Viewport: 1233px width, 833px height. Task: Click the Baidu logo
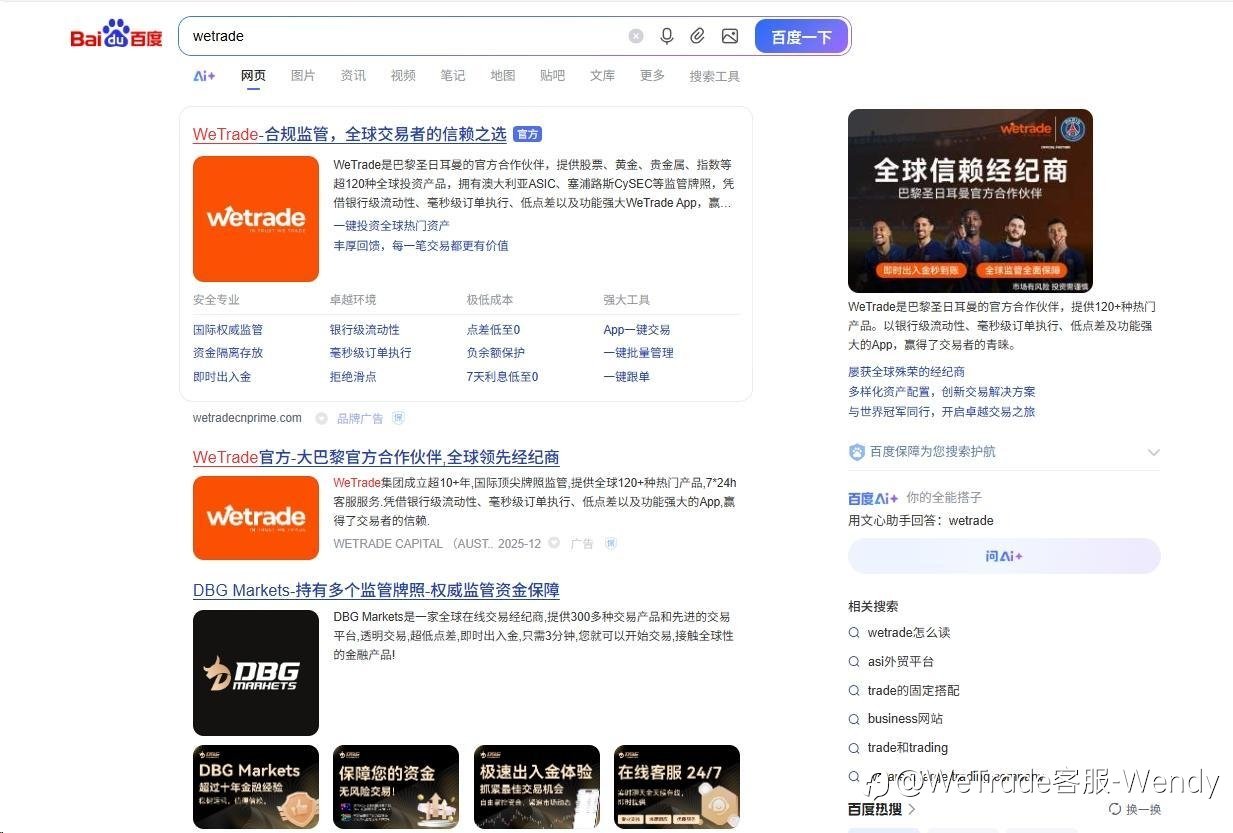[x=116, y=34]
